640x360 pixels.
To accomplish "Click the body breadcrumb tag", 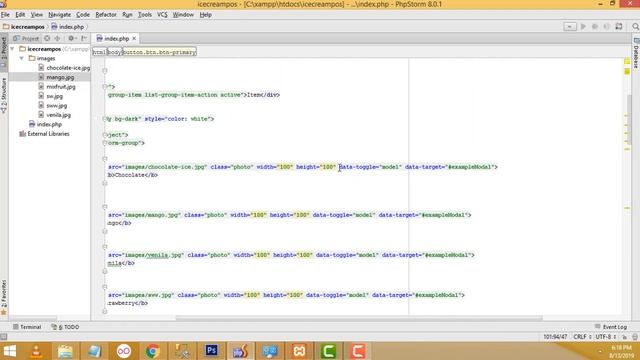I will coord(114,52).
